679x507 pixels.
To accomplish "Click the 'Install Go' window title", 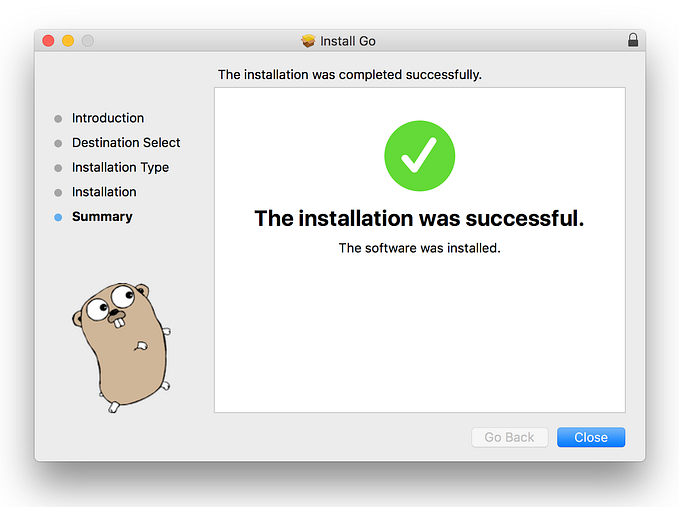I will tap(348, 41).
